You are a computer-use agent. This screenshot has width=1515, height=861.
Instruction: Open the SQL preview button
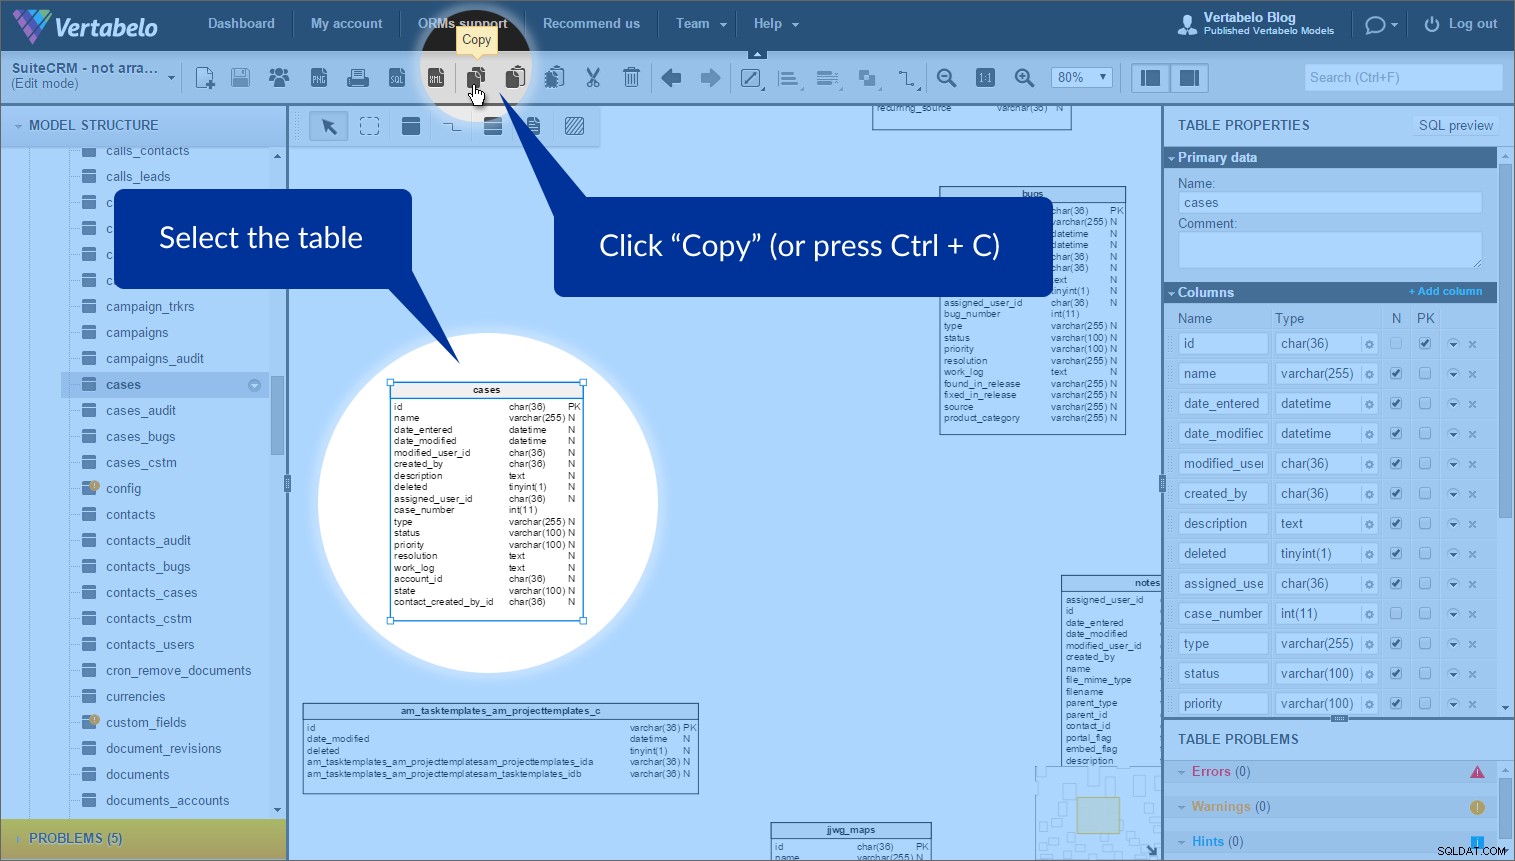1456,125
